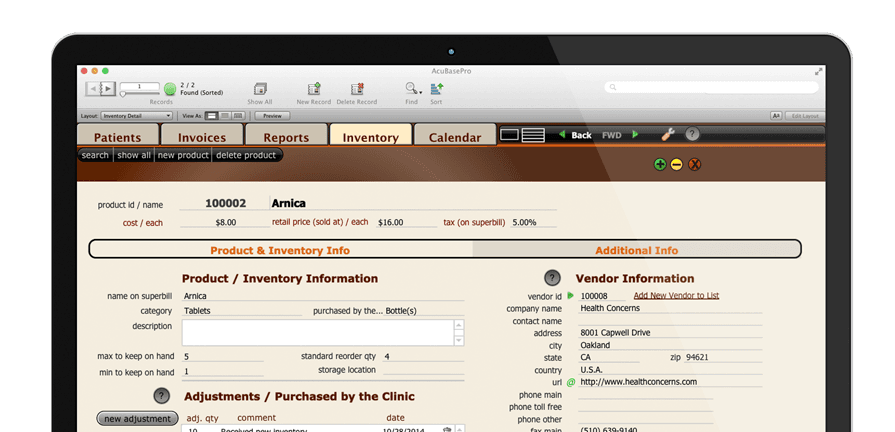
Task: Expand the Find dropdown arrow
Action: [x=421, y=92]
